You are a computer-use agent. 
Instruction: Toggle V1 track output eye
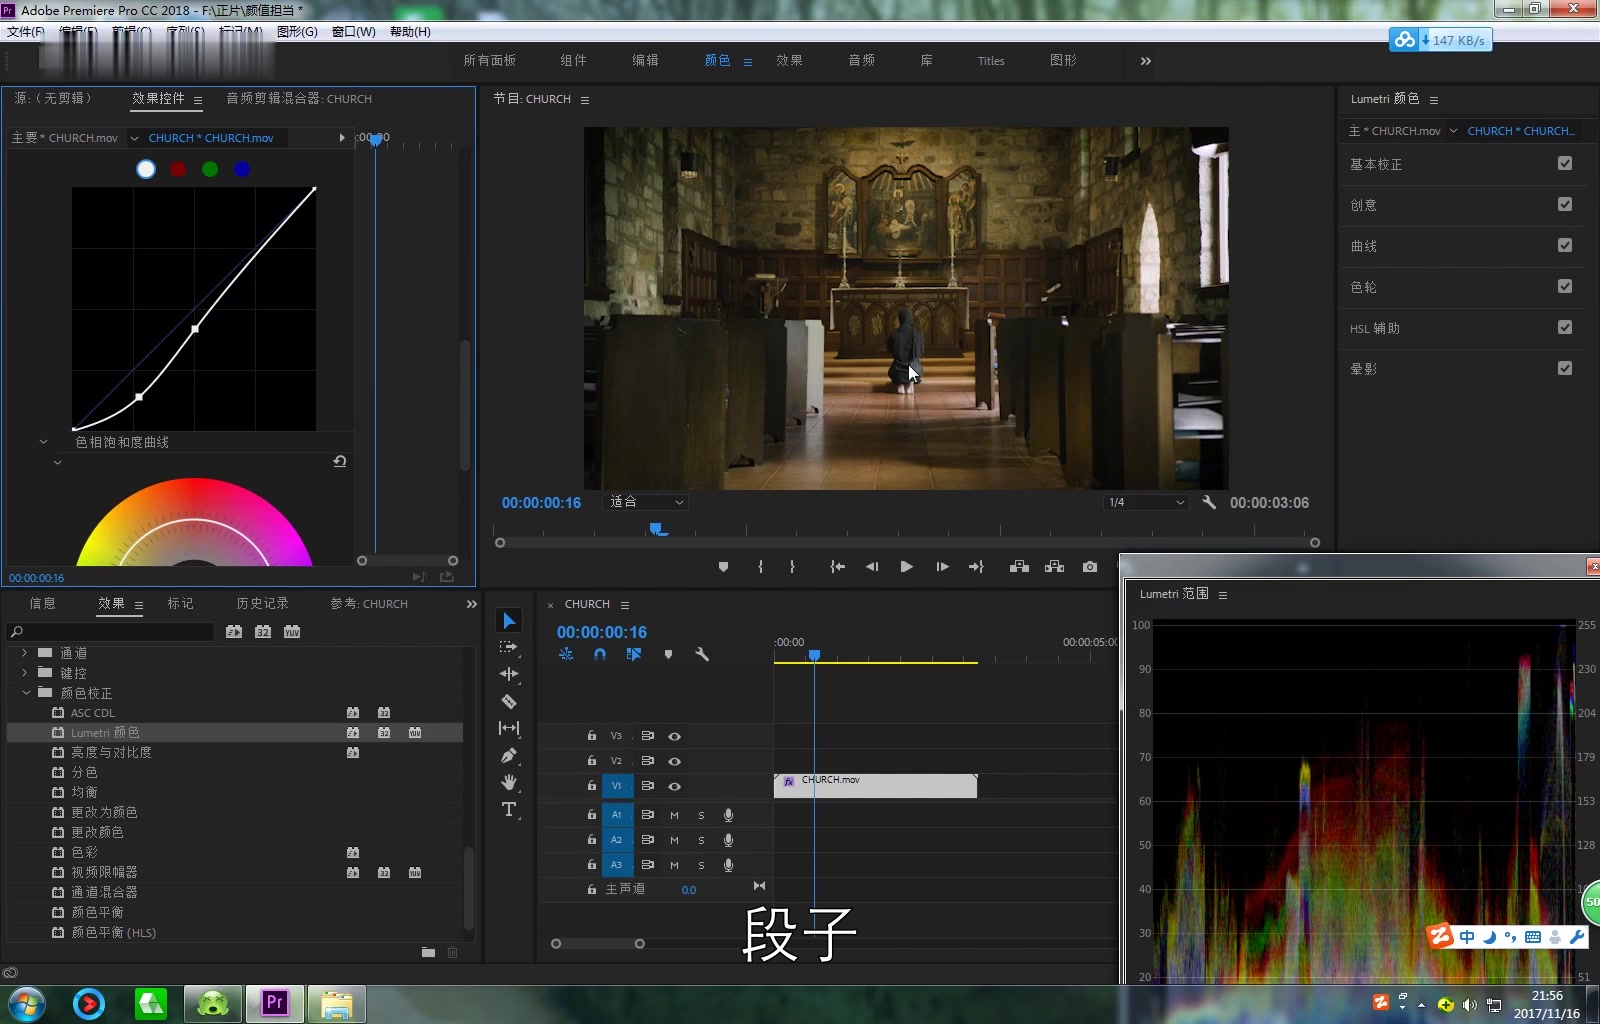[x=675, y=786]
